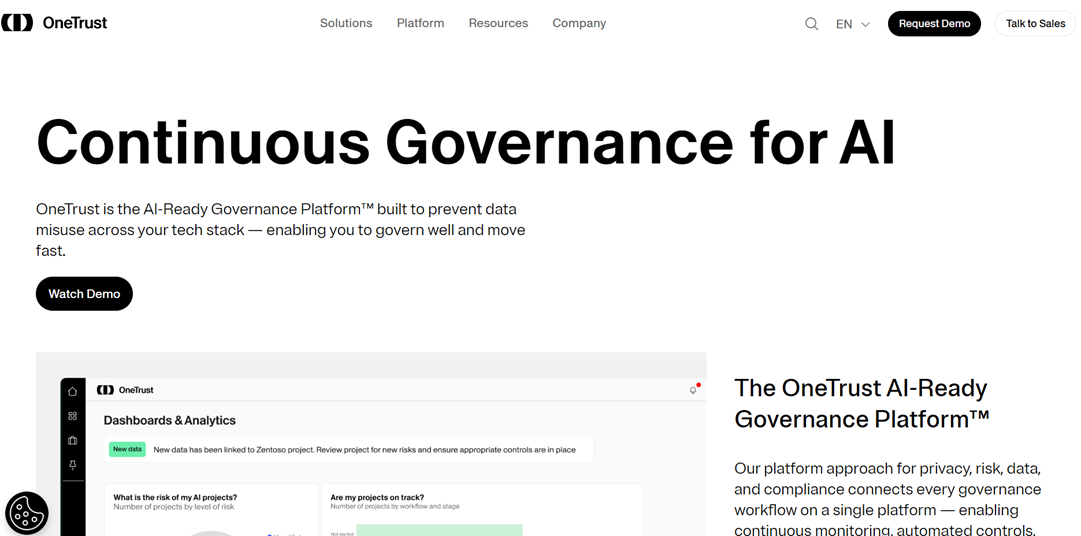Click the home icon in dashboard sidebar
The image size is (1081, 536).
tap(72, 391)
